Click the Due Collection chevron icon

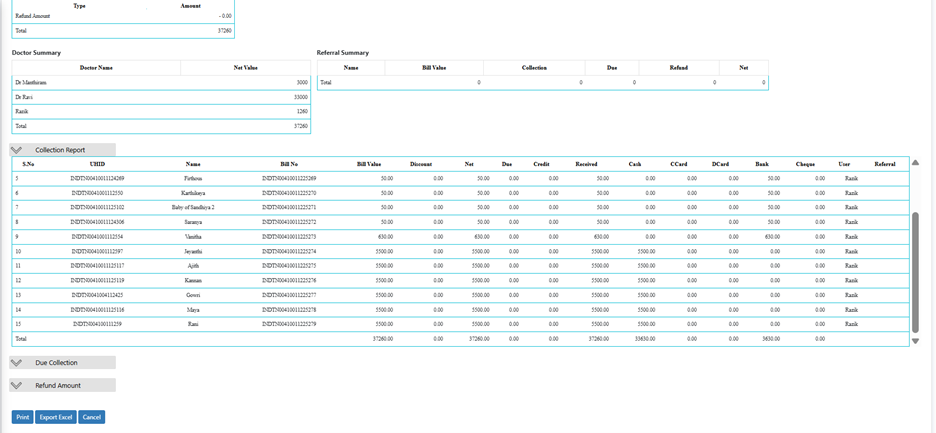pyautogui.click(x=17, y=363)
